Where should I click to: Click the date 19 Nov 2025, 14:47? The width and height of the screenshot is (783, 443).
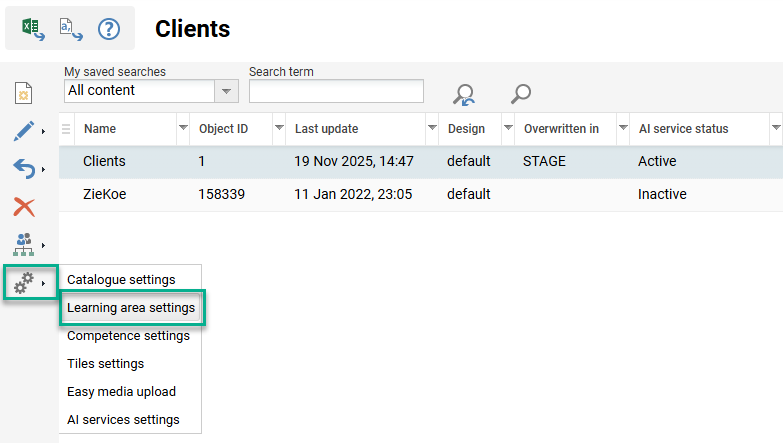pyautogui.click(x=354, y=161)
